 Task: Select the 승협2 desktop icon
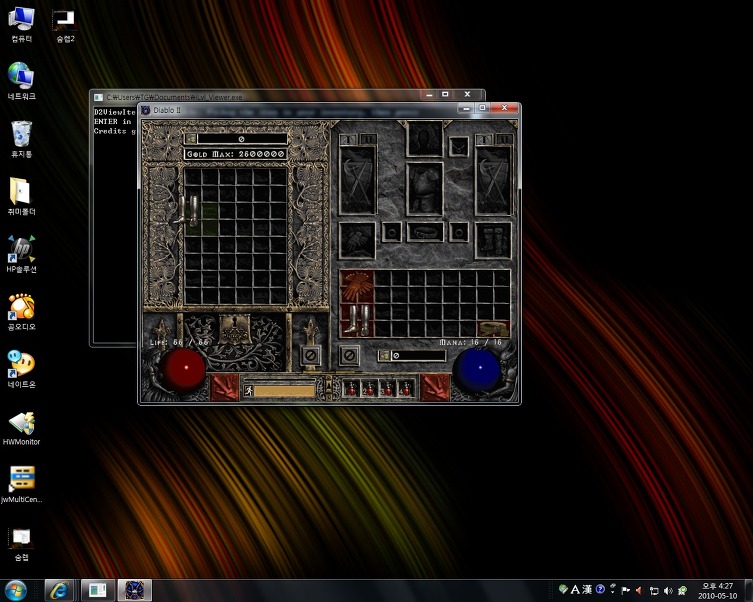tap(65, 26)
